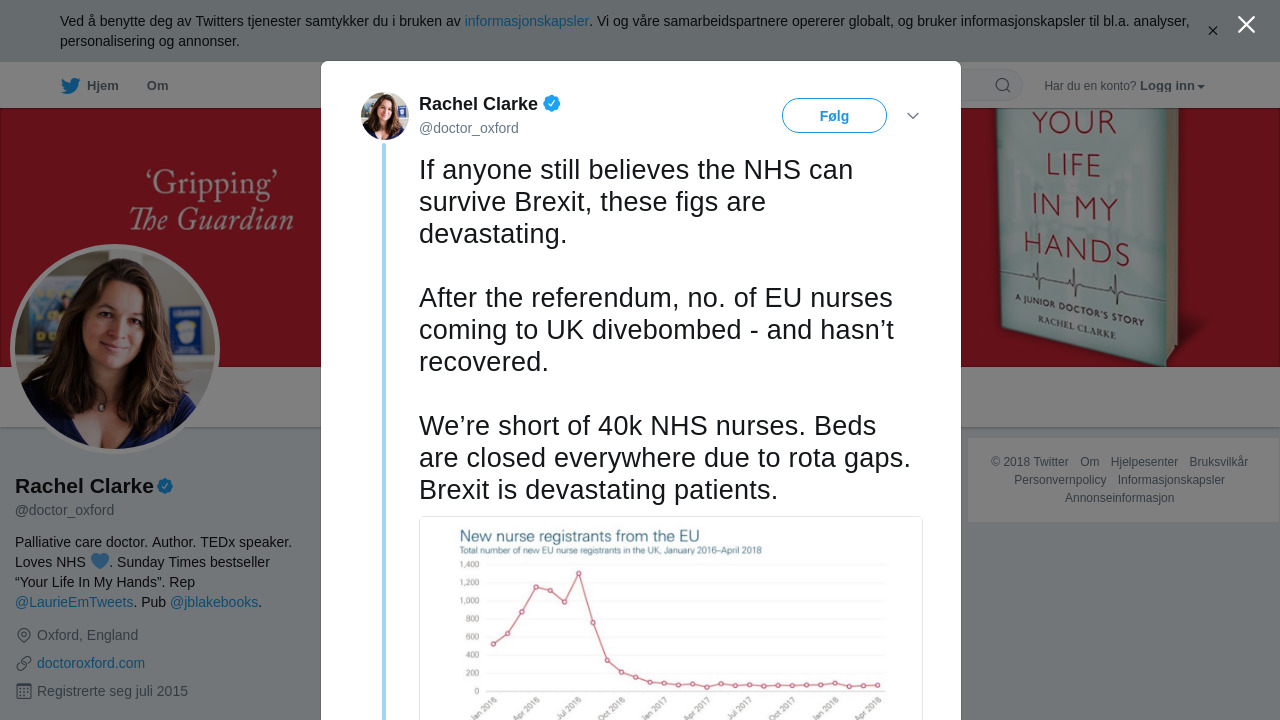Click the Twitter bird Hjem icon
1280x720 pixels.
70,86
